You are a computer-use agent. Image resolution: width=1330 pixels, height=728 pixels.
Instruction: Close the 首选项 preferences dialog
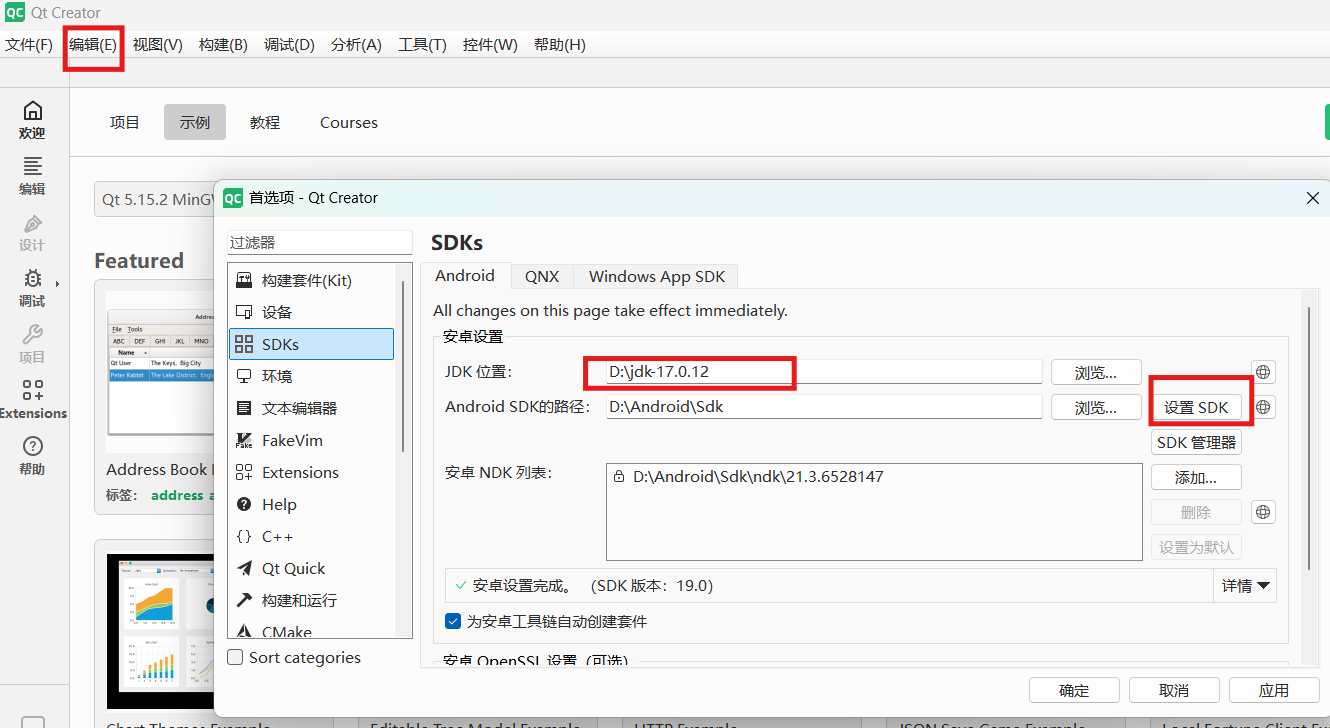[1313, 198]
